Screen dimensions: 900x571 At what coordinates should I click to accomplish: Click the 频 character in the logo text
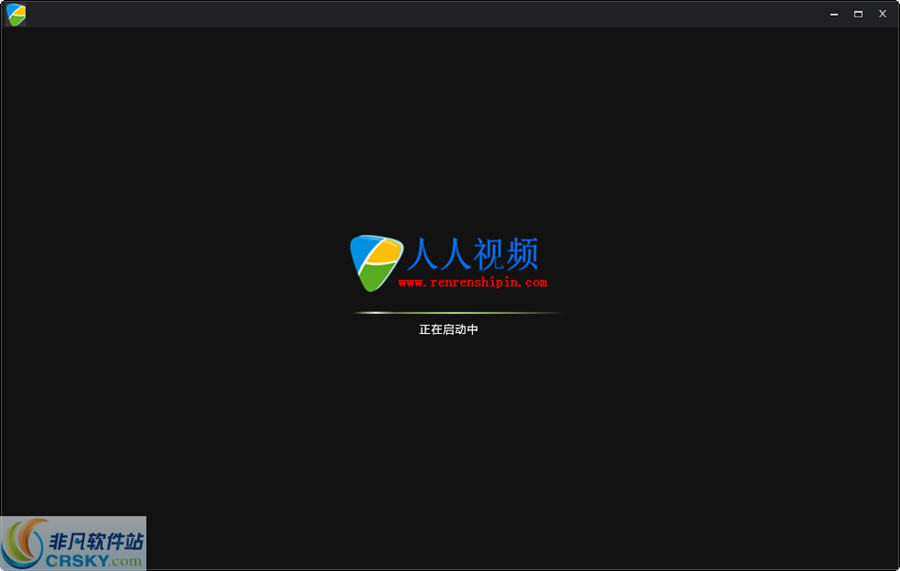point(522,255)
